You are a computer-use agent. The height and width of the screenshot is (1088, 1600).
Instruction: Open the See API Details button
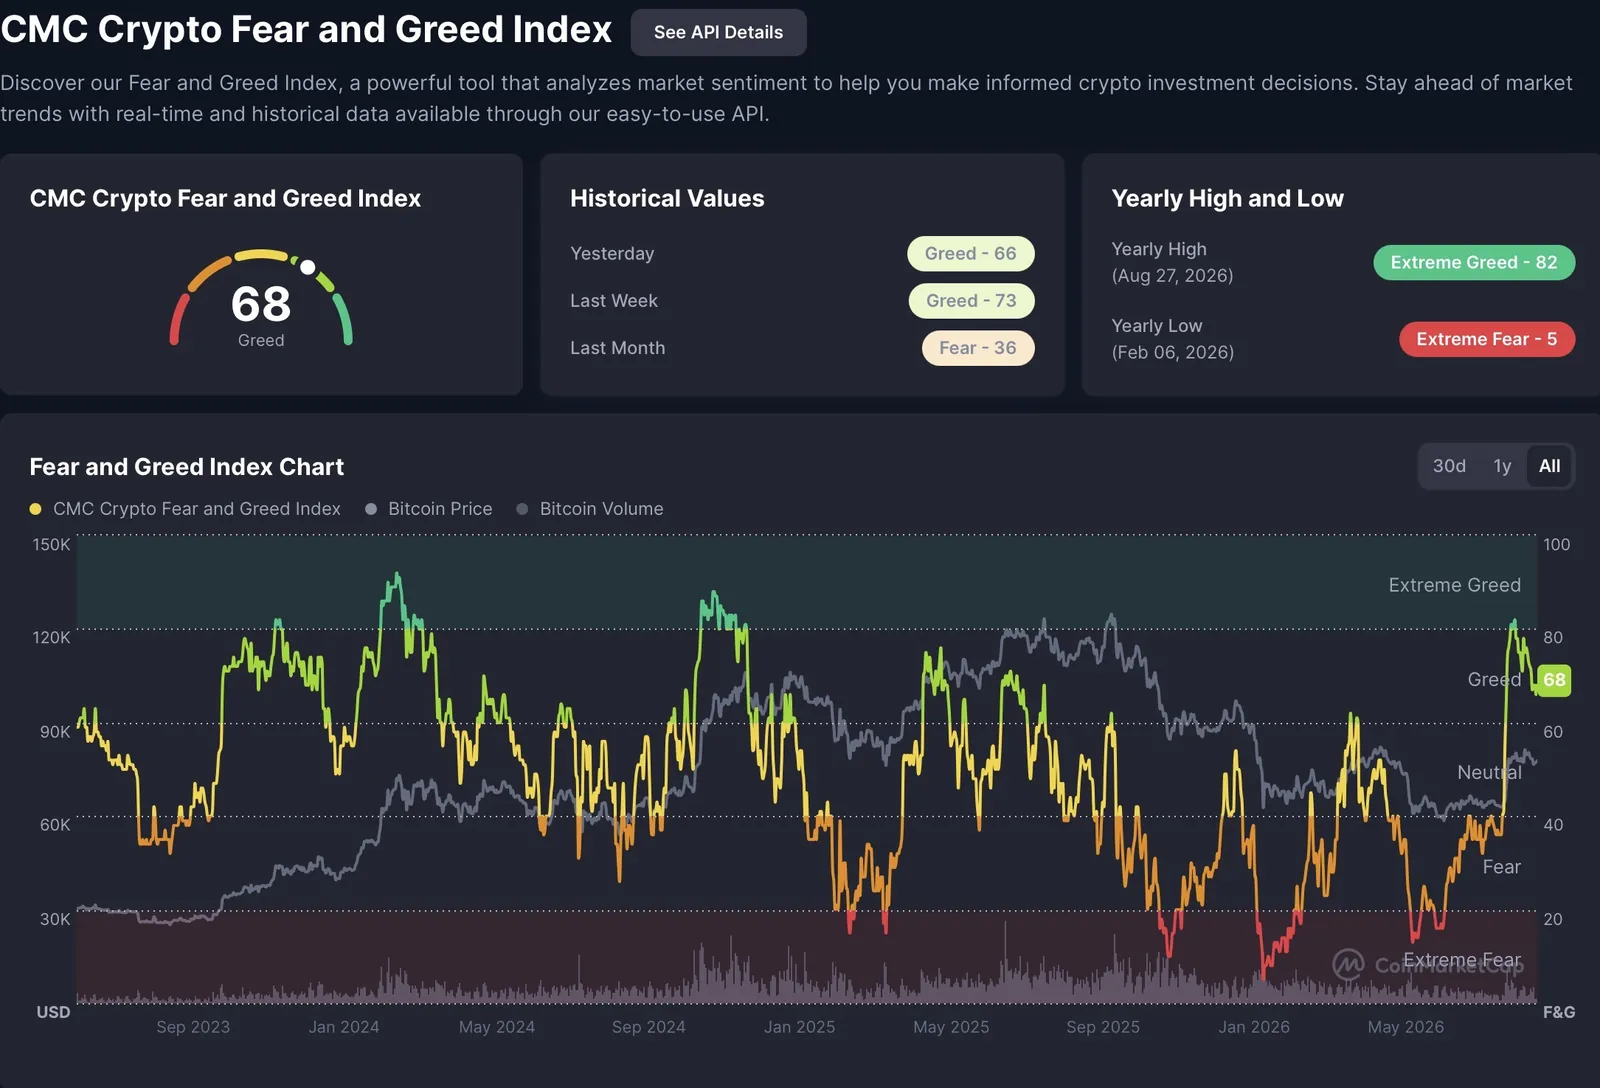pyautogui.click(x=718, y=32)
